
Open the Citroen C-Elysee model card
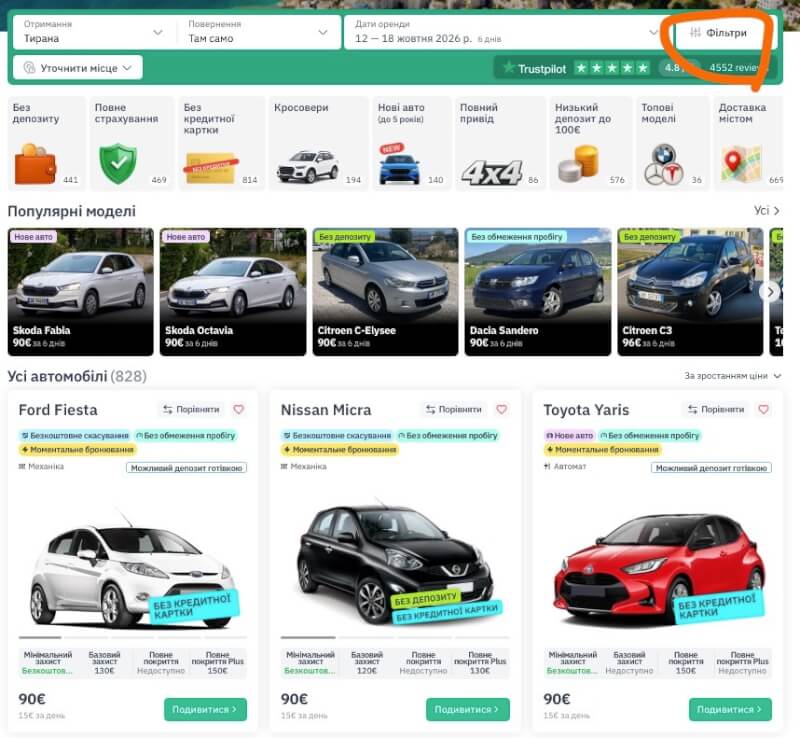(x=385, y=291)
